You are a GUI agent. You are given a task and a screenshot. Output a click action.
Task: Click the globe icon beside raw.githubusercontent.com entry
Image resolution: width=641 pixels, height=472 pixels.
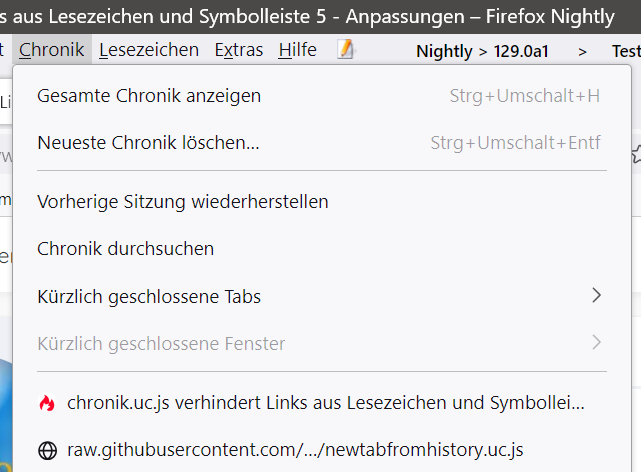(47, 450)
